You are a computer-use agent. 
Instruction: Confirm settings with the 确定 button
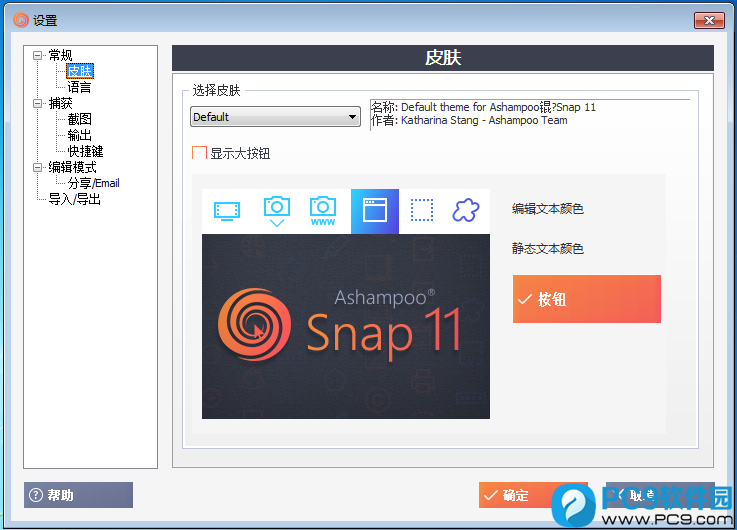pos(533,495)
